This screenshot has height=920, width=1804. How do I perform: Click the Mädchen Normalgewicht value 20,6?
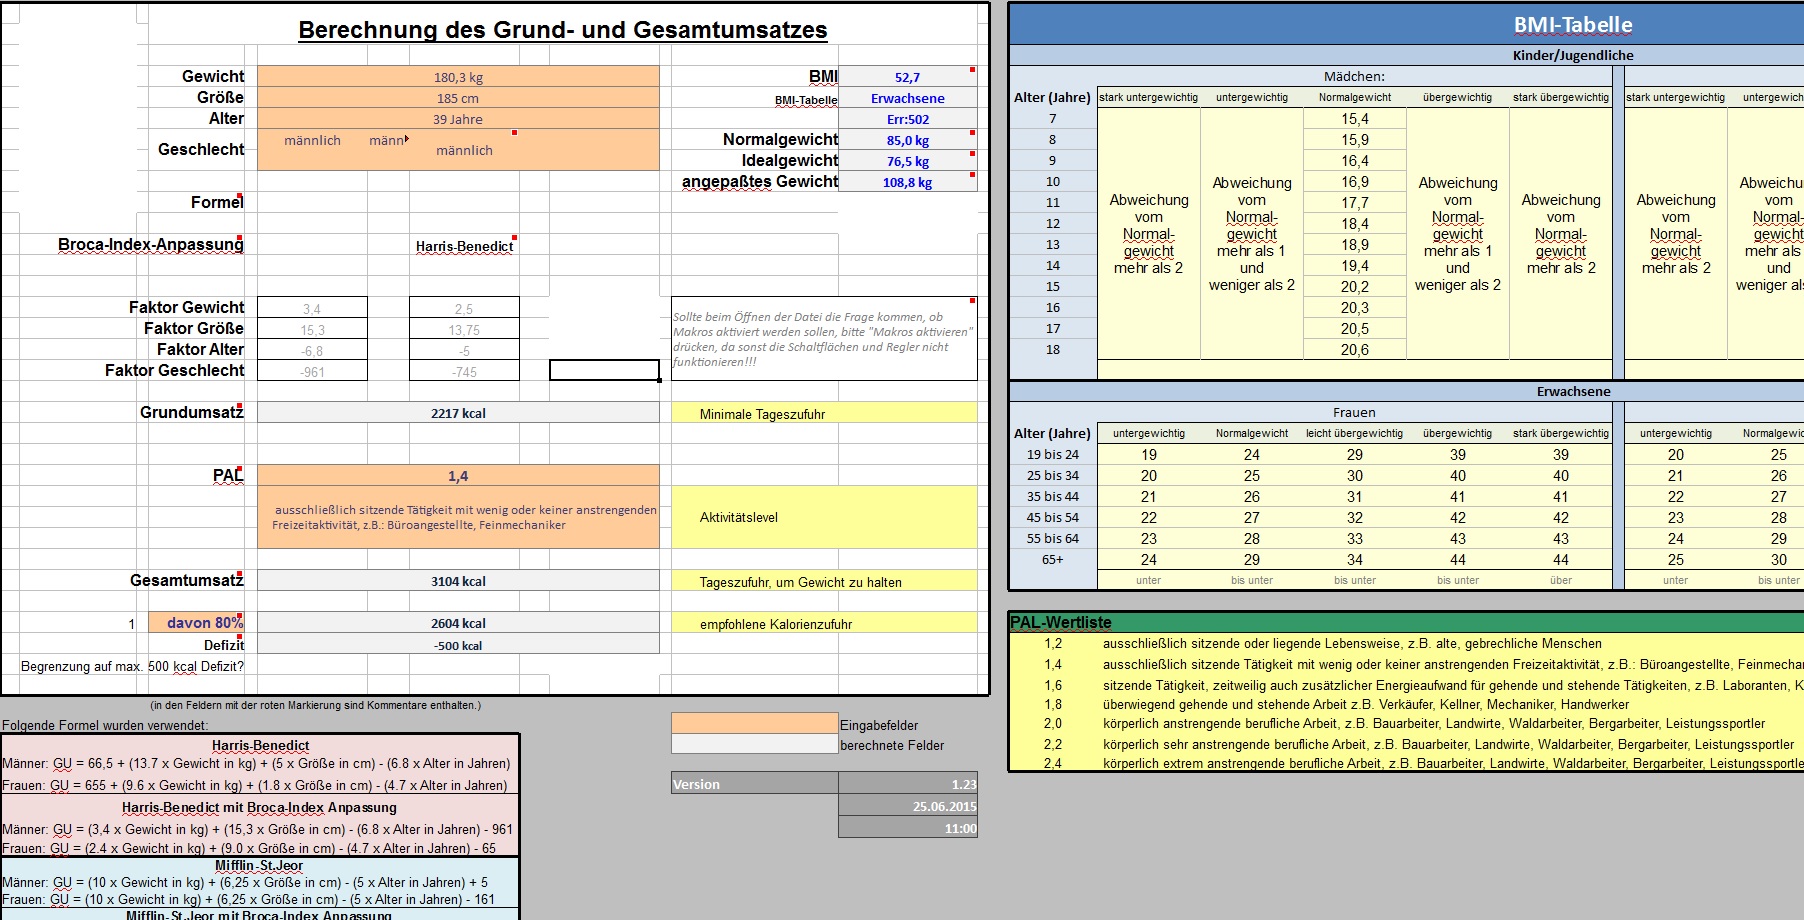pyautogui.click(x=1355, y=349)
